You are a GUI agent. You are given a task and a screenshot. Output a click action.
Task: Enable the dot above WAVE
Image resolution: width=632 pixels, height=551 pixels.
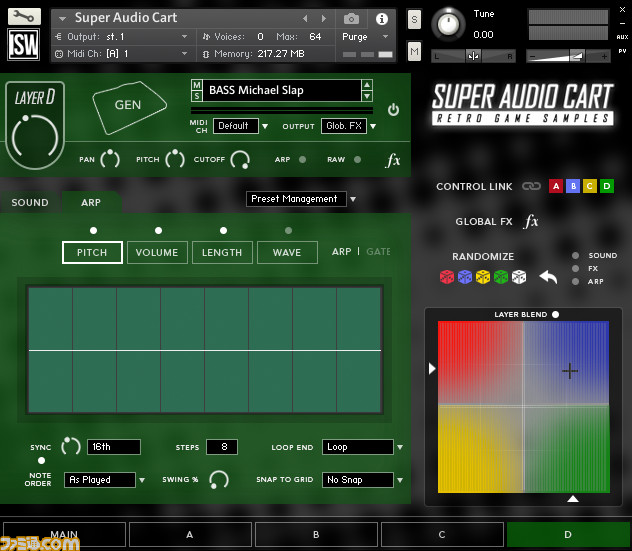(288, 231)
